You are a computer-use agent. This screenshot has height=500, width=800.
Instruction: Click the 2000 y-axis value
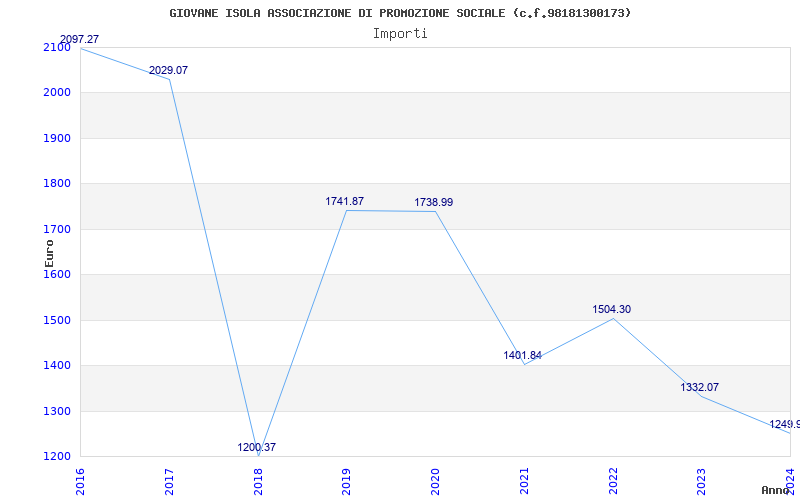click(57, 93)
